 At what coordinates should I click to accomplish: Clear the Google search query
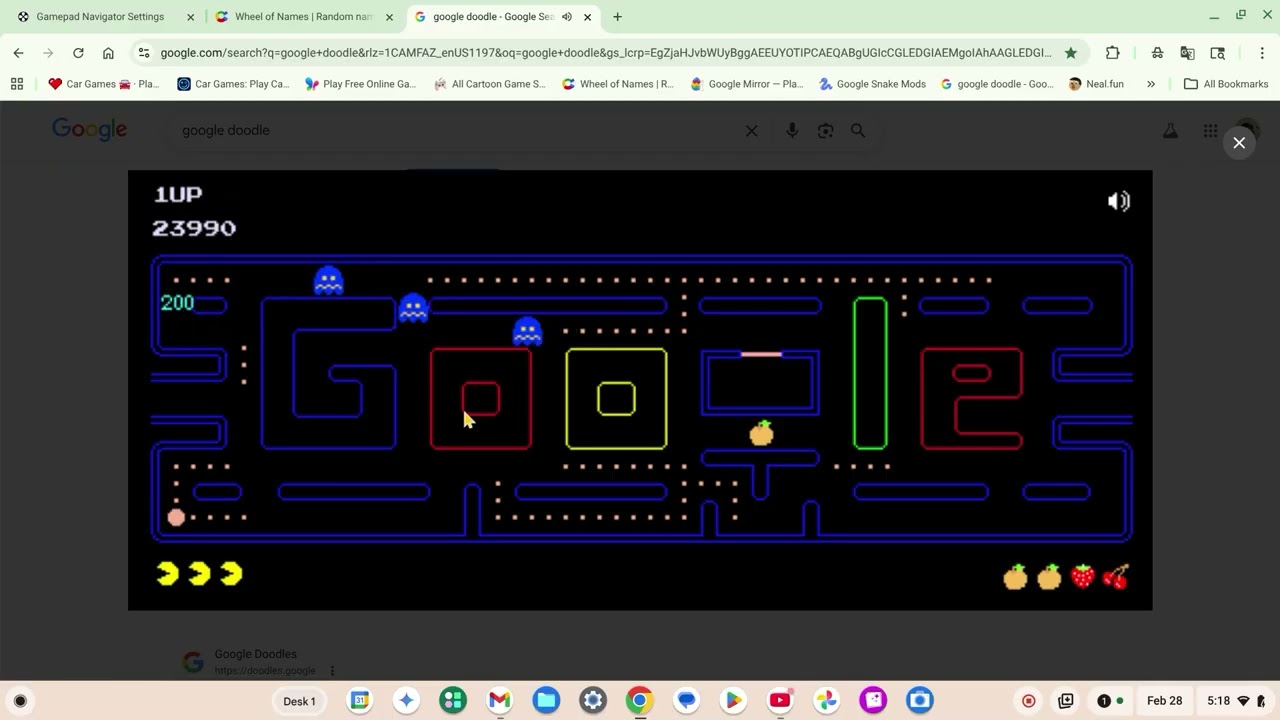[751, 130]
